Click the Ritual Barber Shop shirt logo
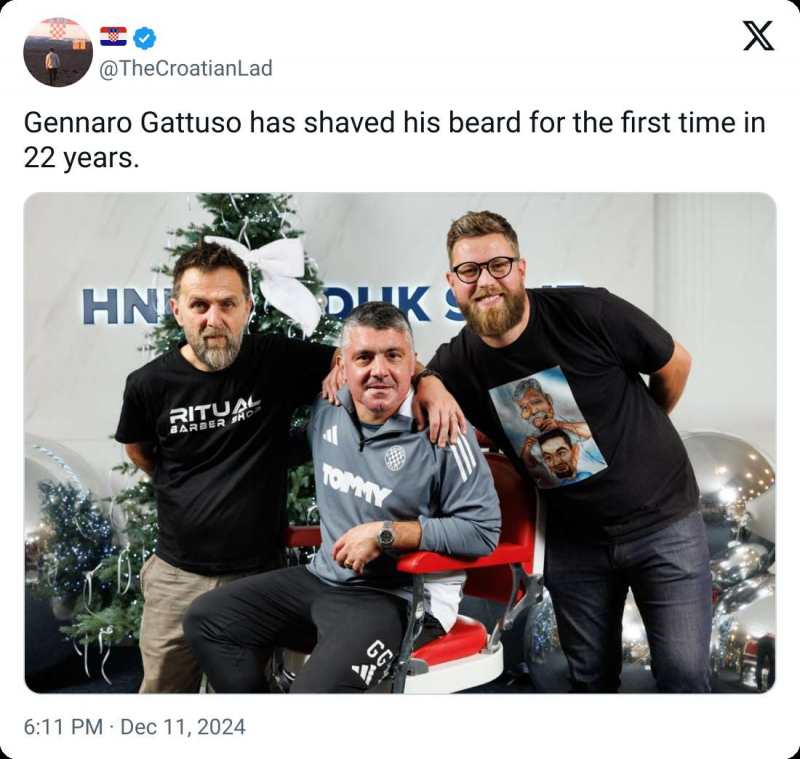The image size is (800, 759). 215,415
